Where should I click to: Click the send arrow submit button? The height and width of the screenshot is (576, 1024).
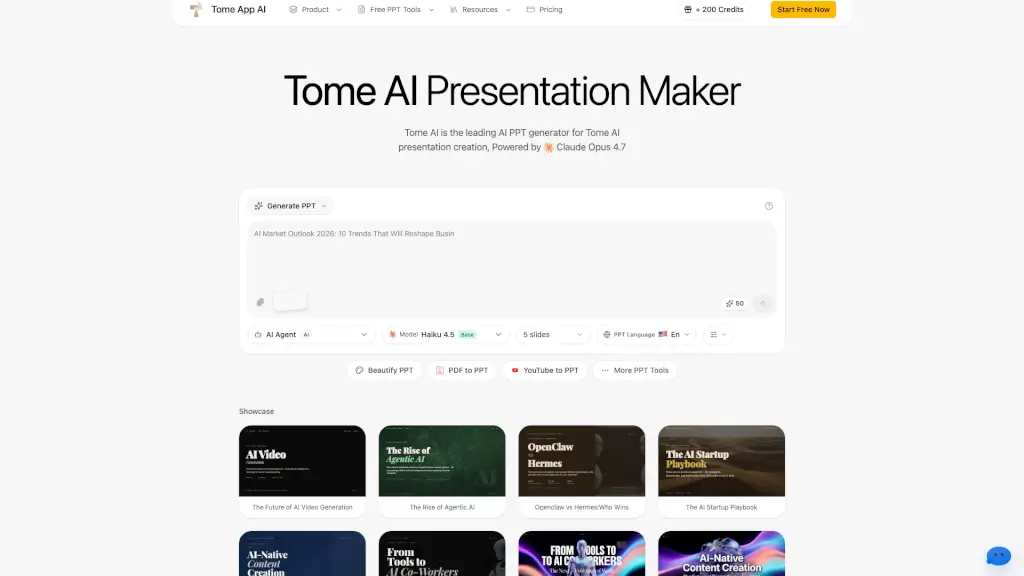(x=762, y=303)
